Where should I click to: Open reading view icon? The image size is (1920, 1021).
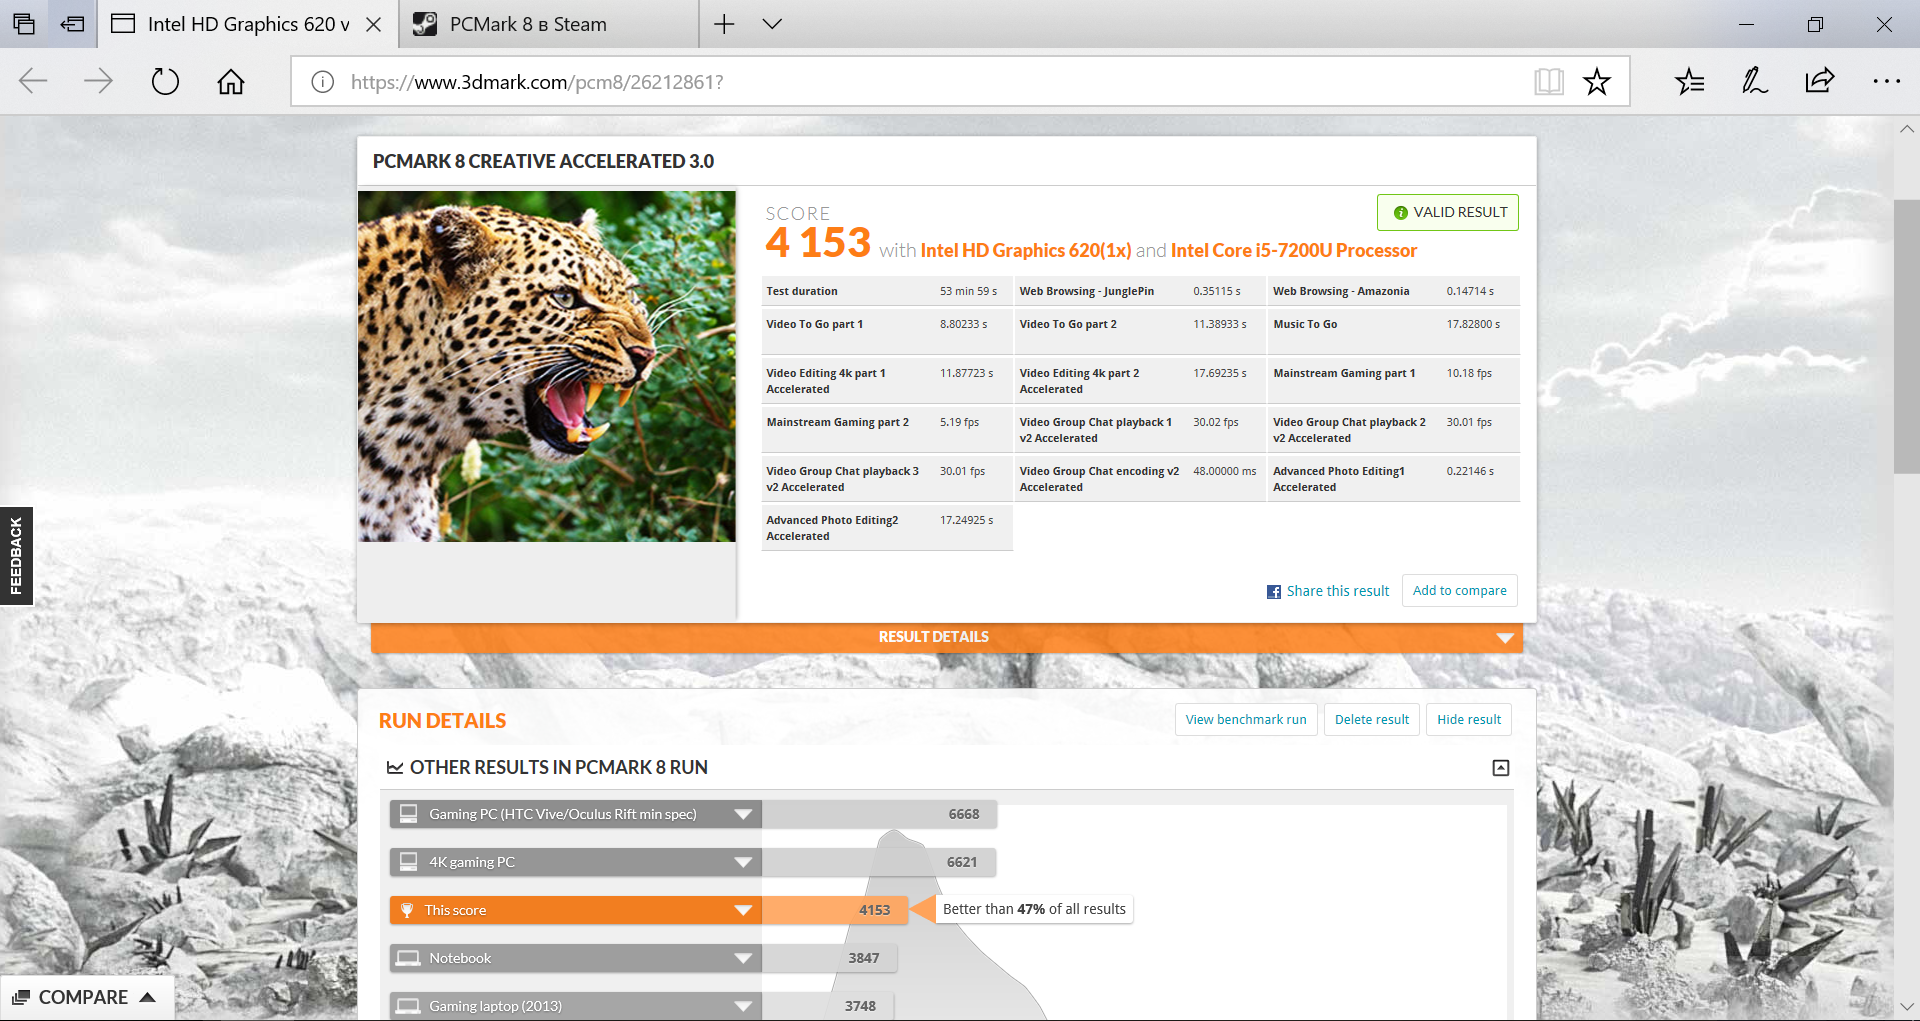[x=1549, y=82]
